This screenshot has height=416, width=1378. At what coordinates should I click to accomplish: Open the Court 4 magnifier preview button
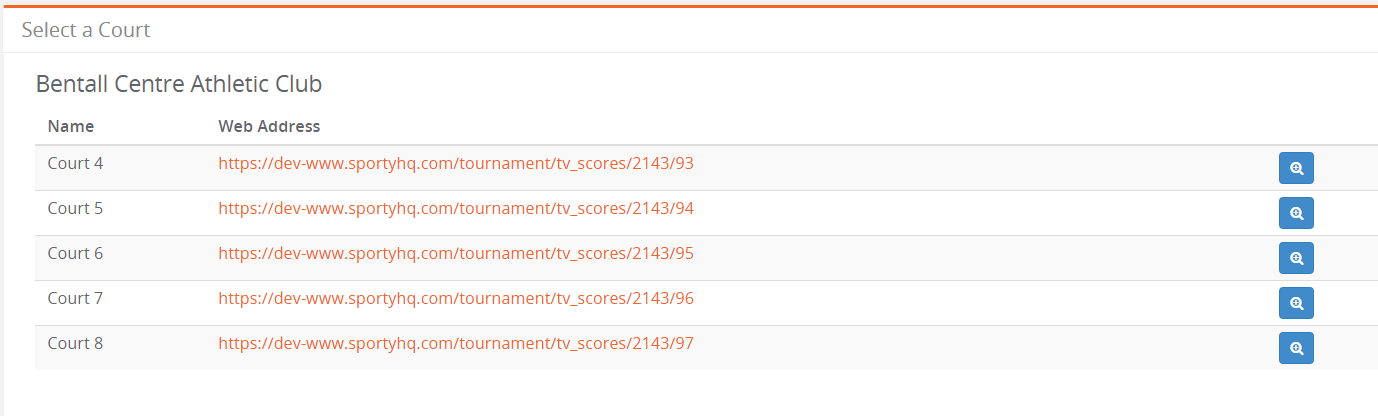pos(1296,168)
